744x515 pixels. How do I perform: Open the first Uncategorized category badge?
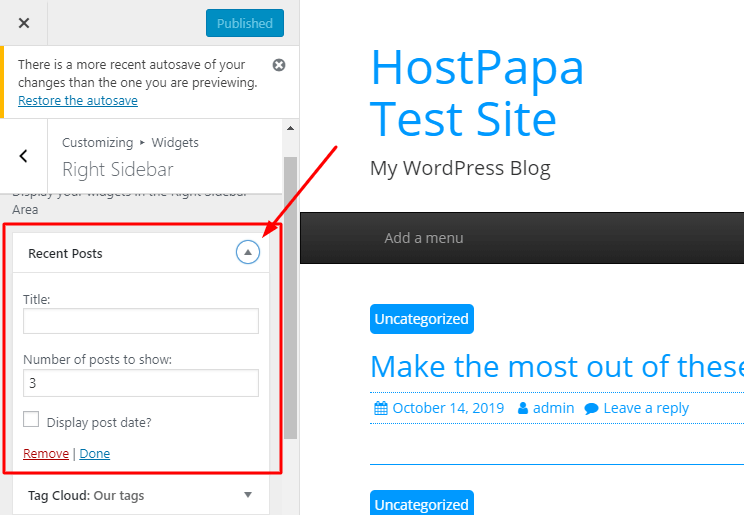422,319
